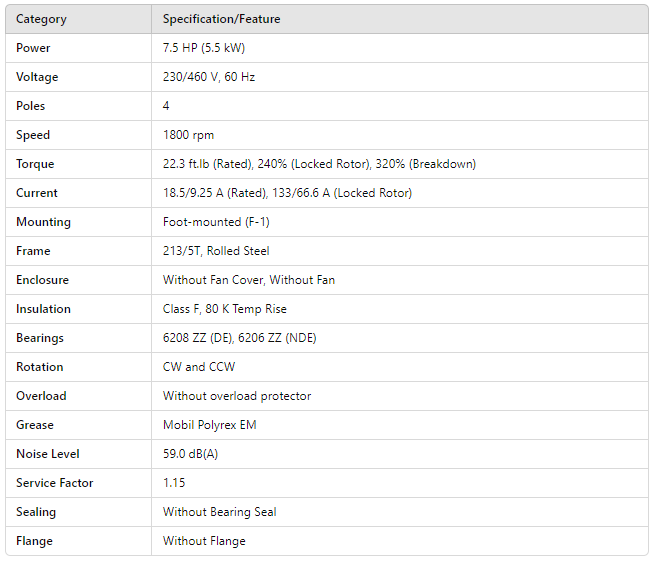This screenshot has width=657, height=562.
Task: Select the Noise Level row label
Action: click(47, 454)
